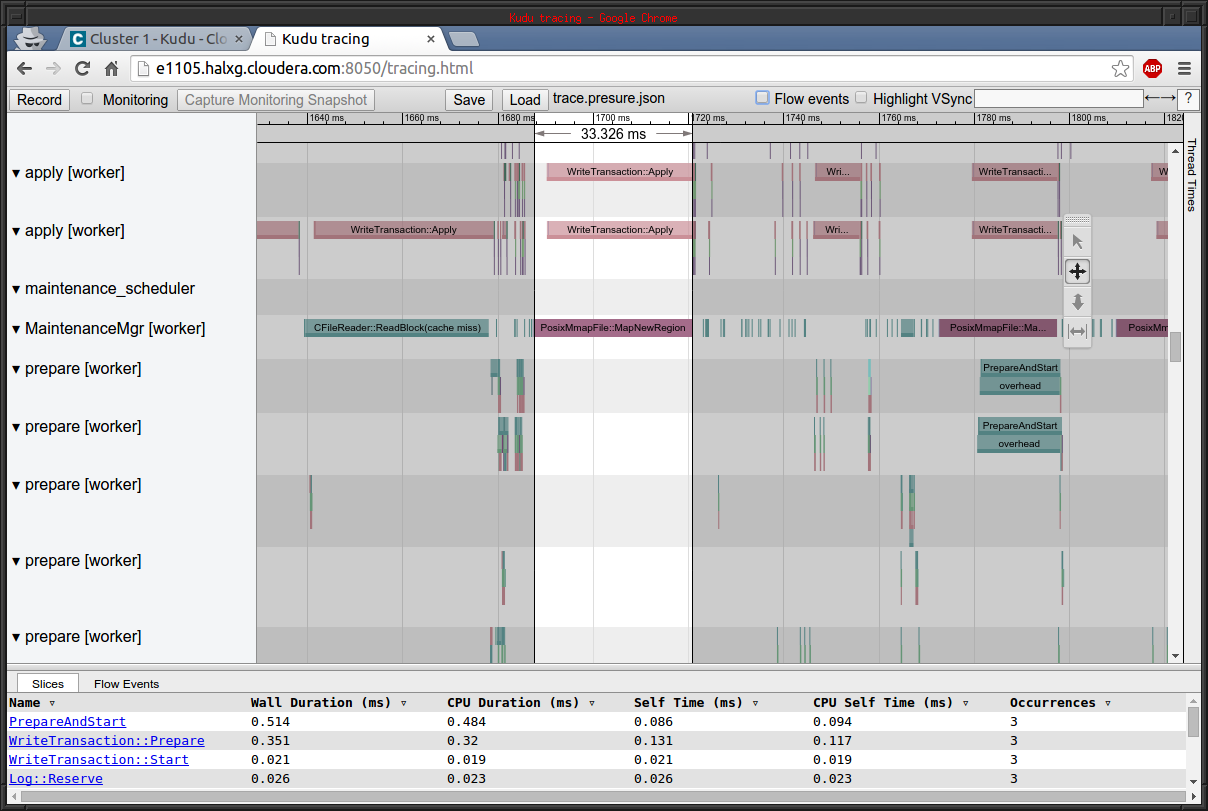Switch to Cluster 1 - Kudu browser tab
This screenshot has width=1208, height=811.
pos(150,39)
